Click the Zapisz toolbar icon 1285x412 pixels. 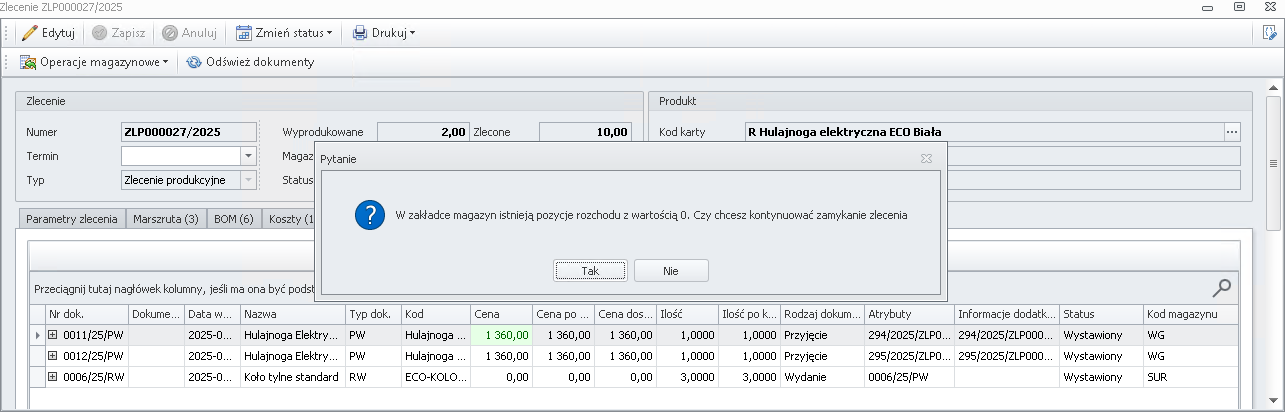tap(100, 33)
